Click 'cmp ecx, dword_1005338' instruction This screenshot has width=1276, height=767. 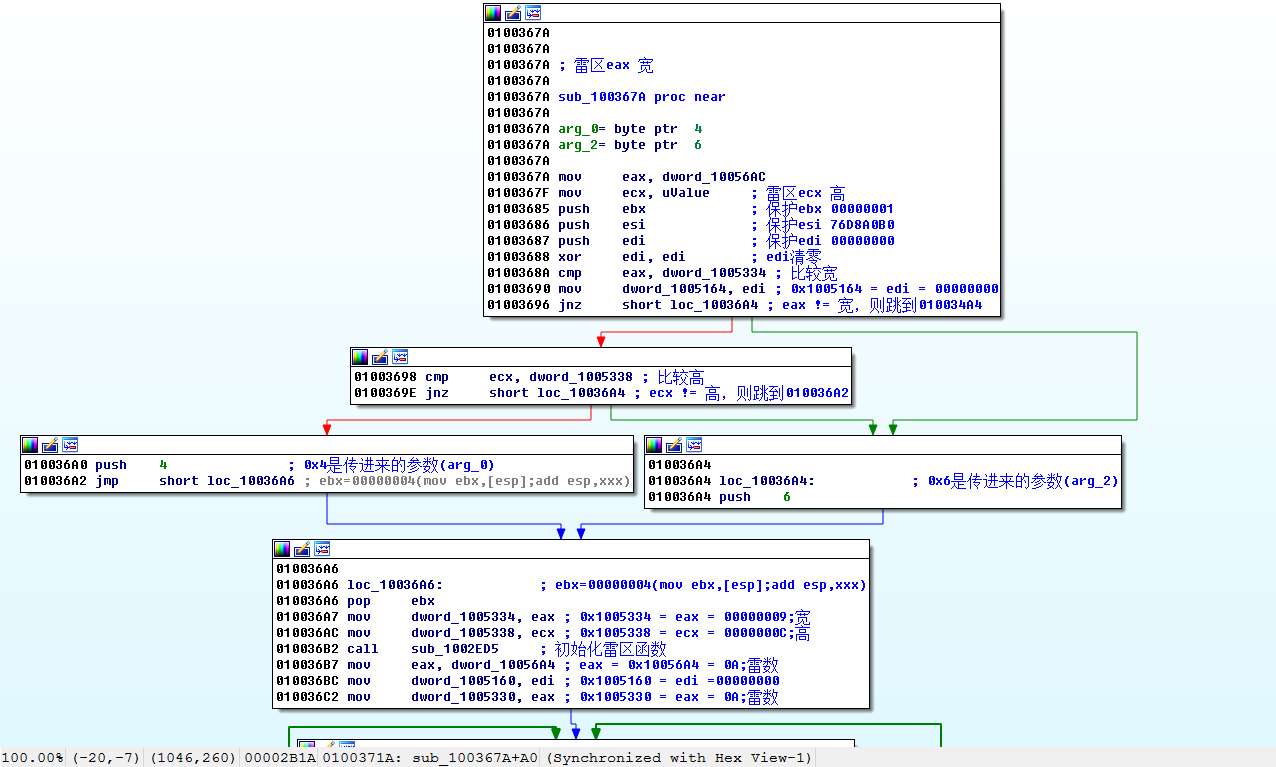(x=529, y=377)
